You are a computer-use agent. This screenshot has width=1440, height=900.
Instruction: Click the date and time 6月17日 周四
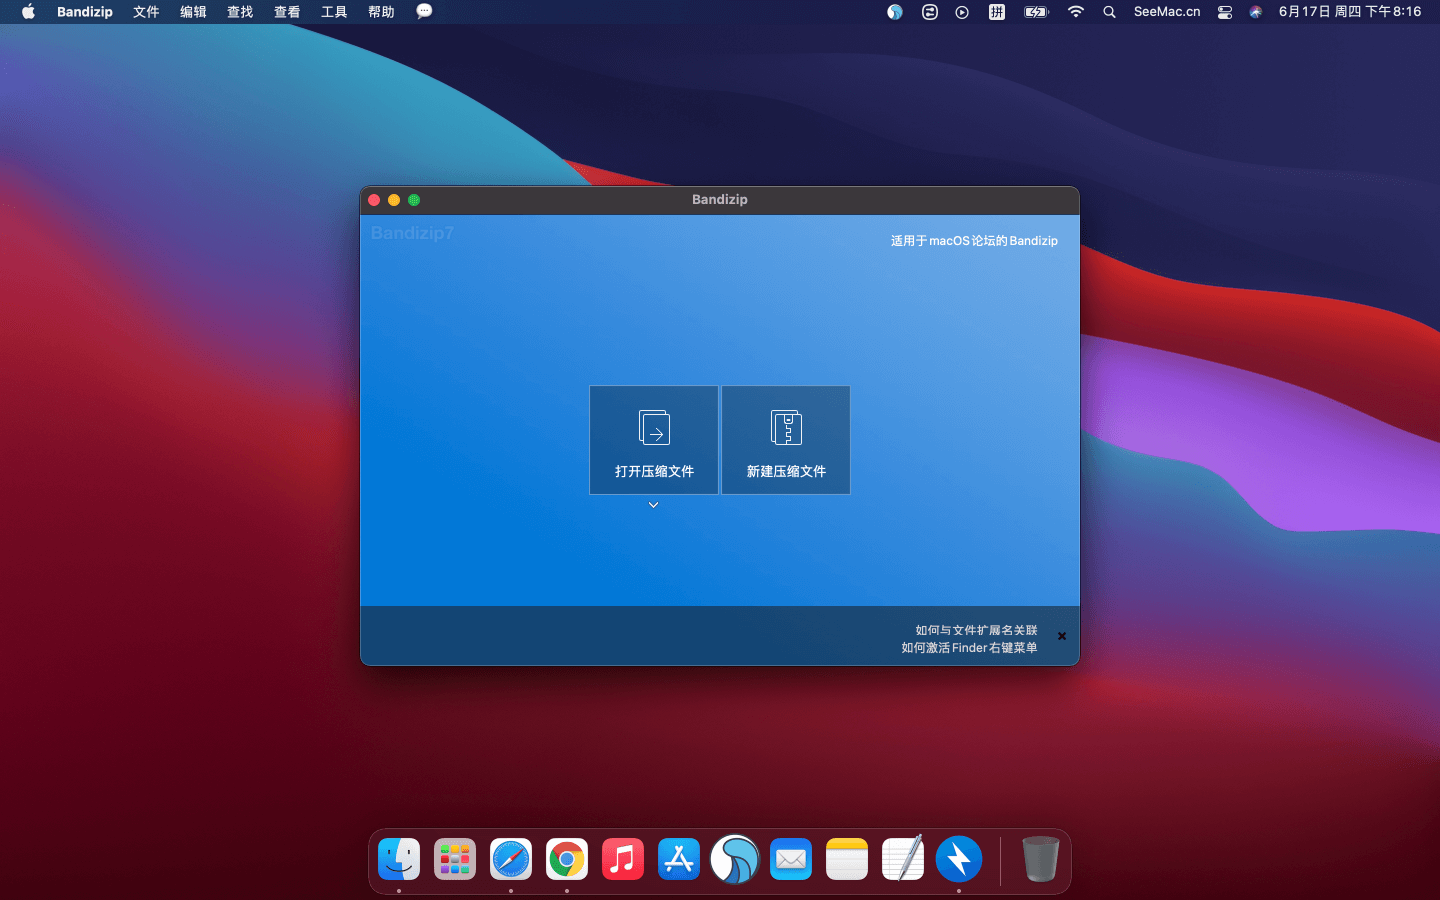1350,12
